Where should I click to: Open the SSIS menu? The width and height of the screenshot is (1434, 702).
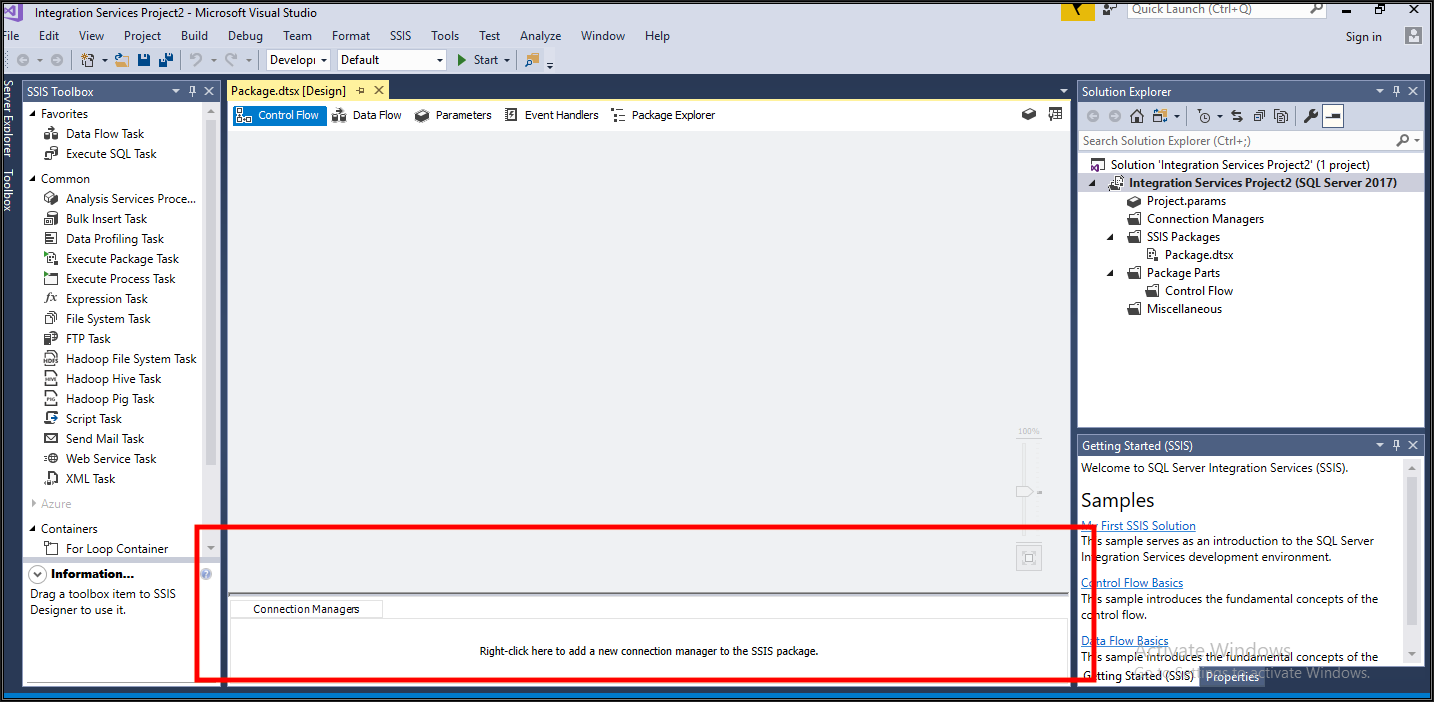(400, 36)
